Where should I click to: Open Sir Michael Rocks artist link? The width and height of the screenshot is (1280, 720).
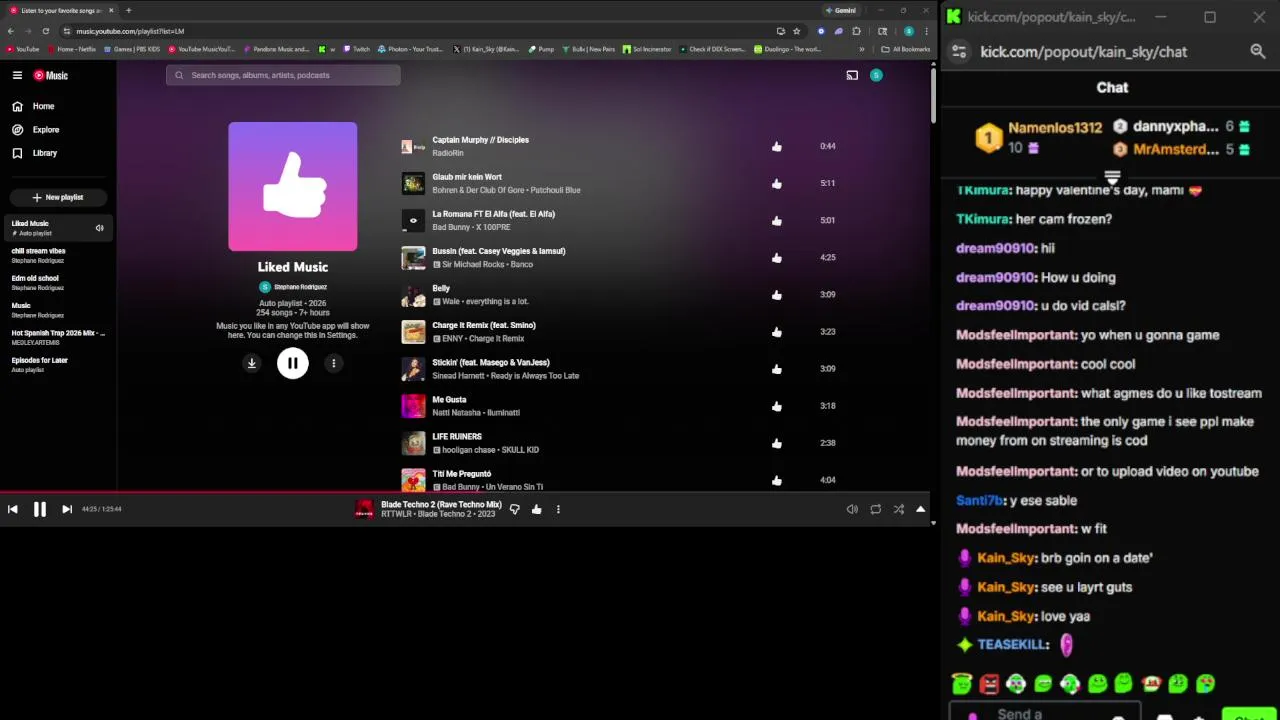pos(473,264)
